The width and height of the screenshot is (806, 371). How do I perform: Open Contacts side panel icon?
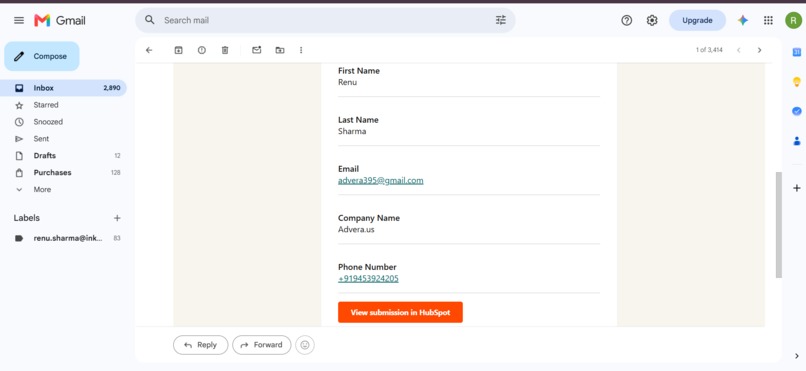click(797, 141)
